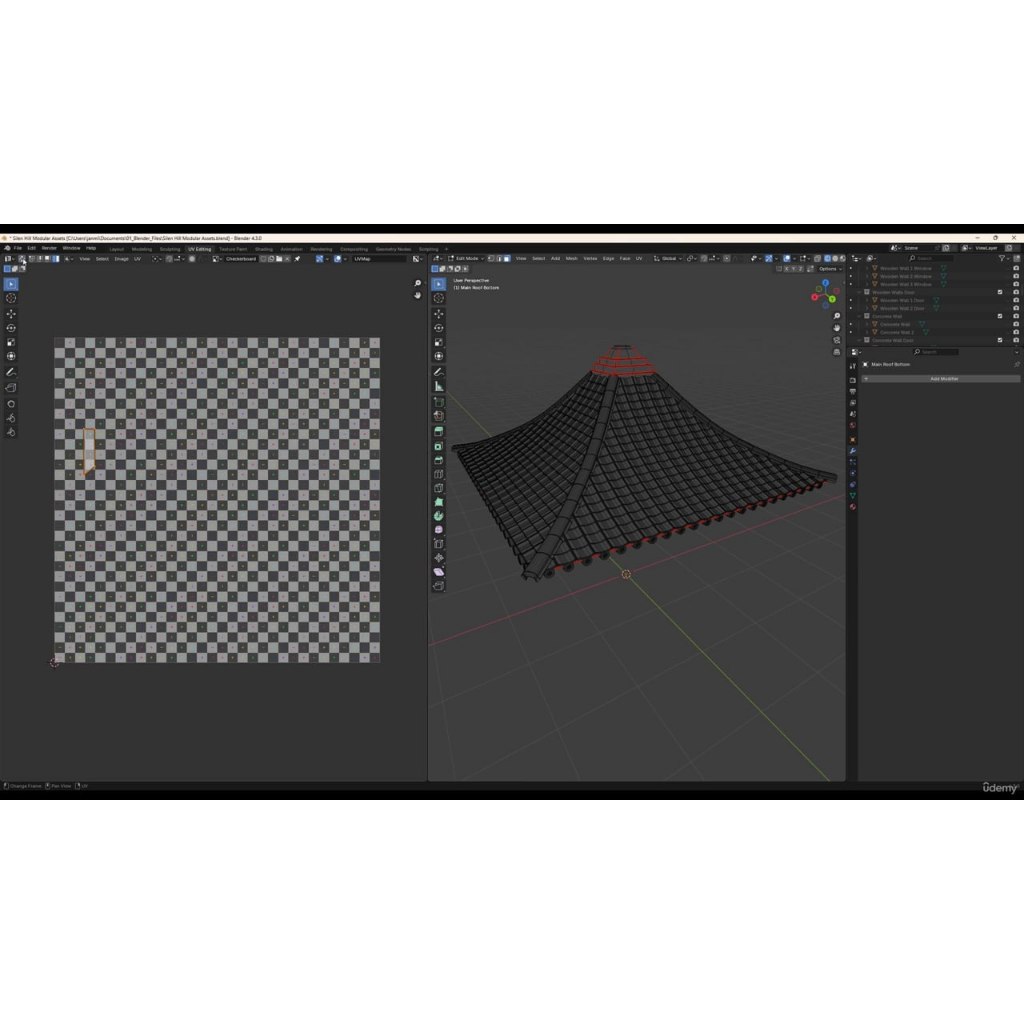Expand the Wooden Wall 2 Door tree item
This screenshot has width=1024, height=1024.
click(867, 308)
